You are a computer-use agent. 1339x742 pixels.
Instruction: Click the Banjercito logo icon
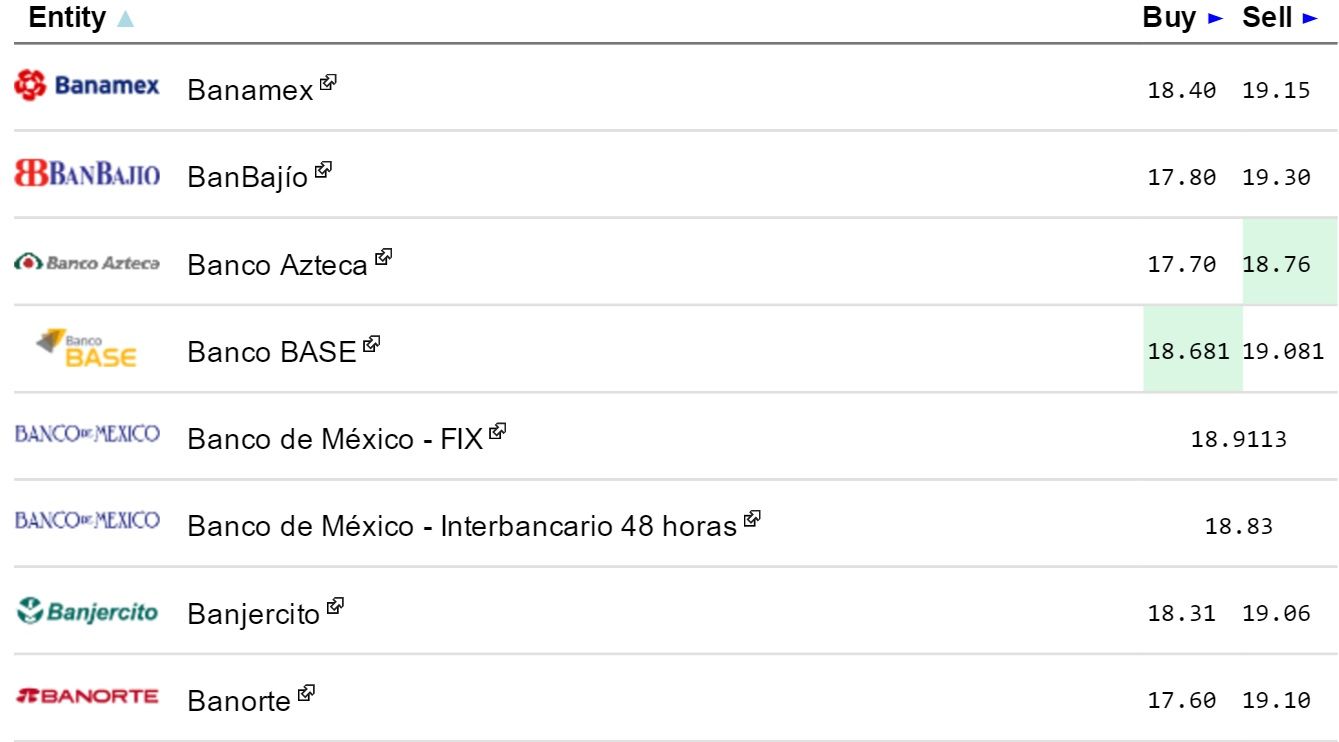[x=87, y=611]
